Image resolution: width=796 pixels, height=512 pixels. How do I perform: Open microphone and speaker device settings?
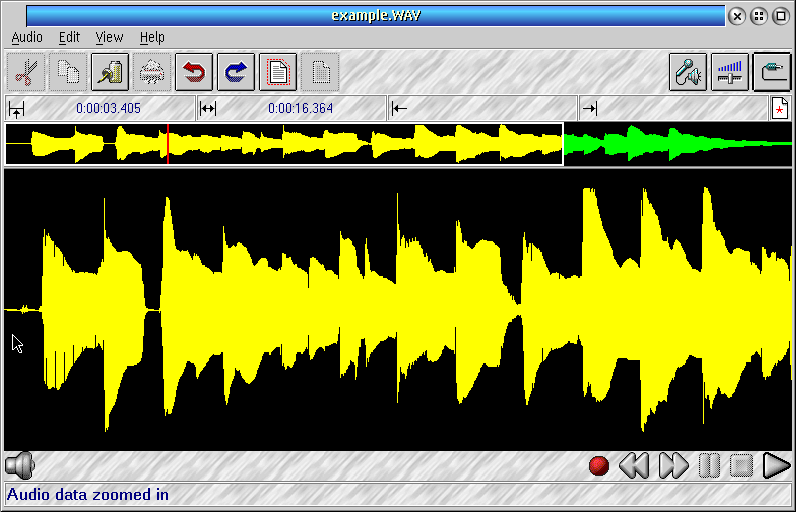(688, 72)
